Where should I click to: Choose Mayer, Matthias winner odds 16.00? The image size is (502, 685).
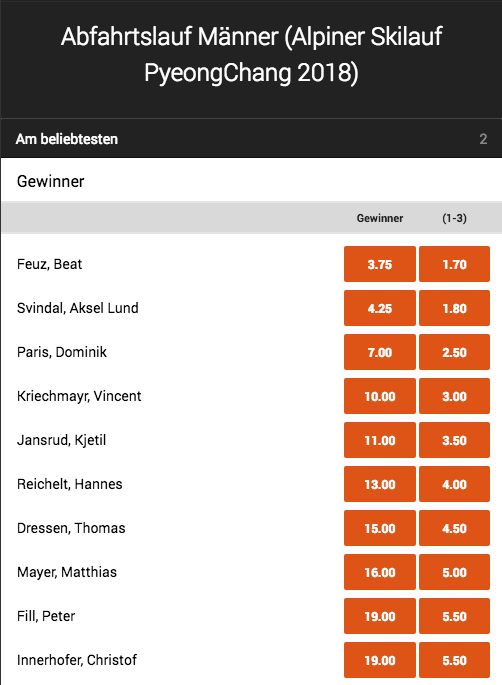[380, 572]
